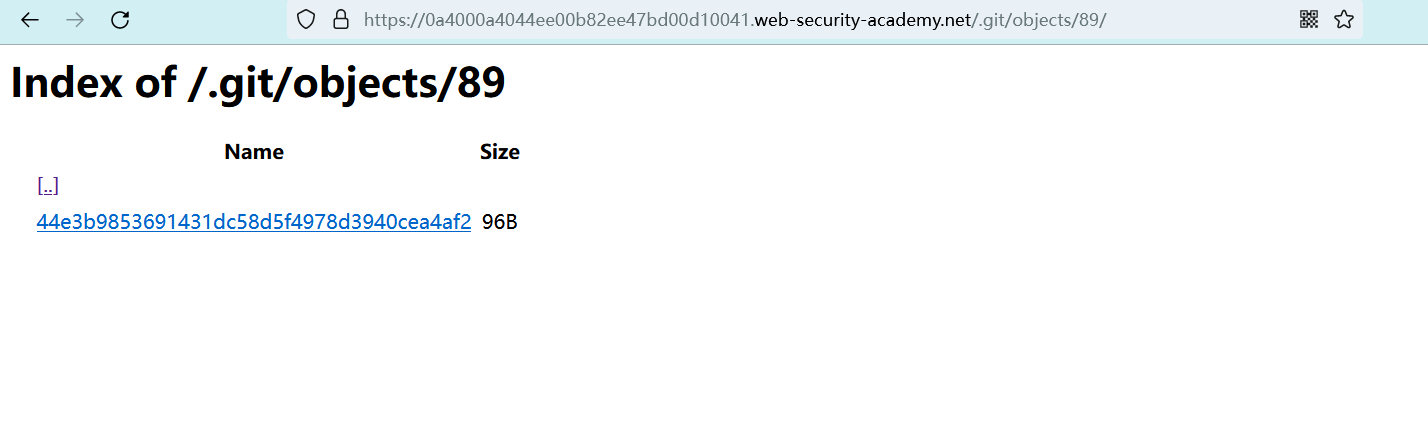Click the /.git/objects/89/ path in URL
Image resolution: width=1428 pixels, height=425 pixels.
coord(1039,20)
